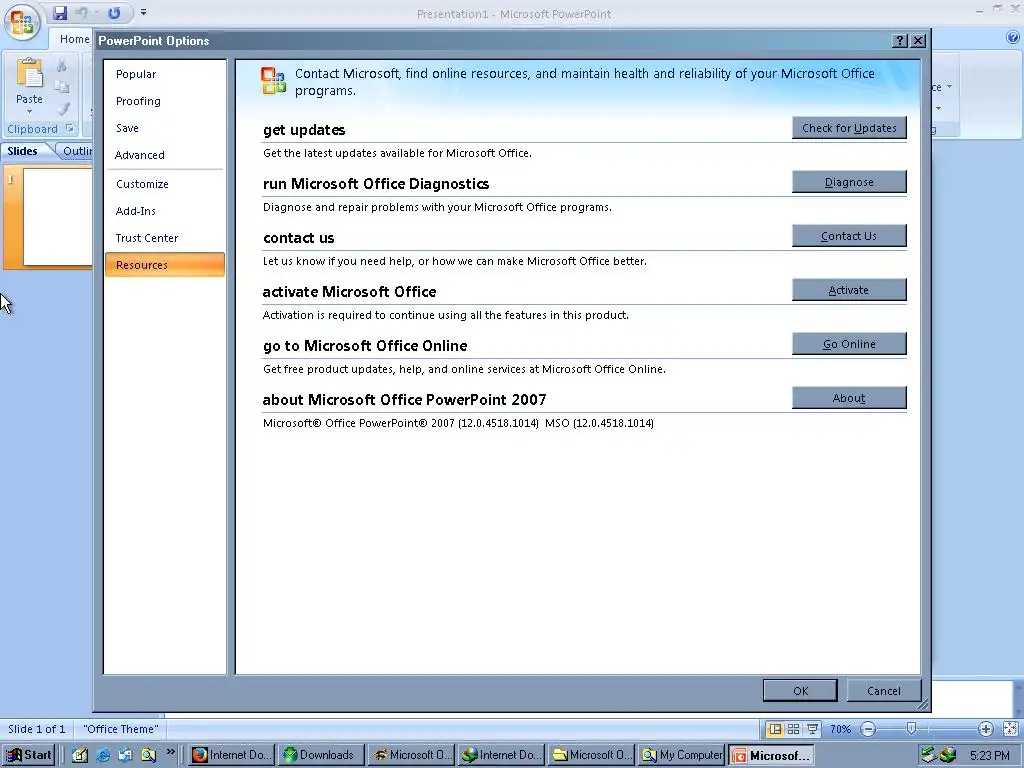Screen dimensions: 1024x768
Task: Click the Office Button orb
Action: click(22, 22)
